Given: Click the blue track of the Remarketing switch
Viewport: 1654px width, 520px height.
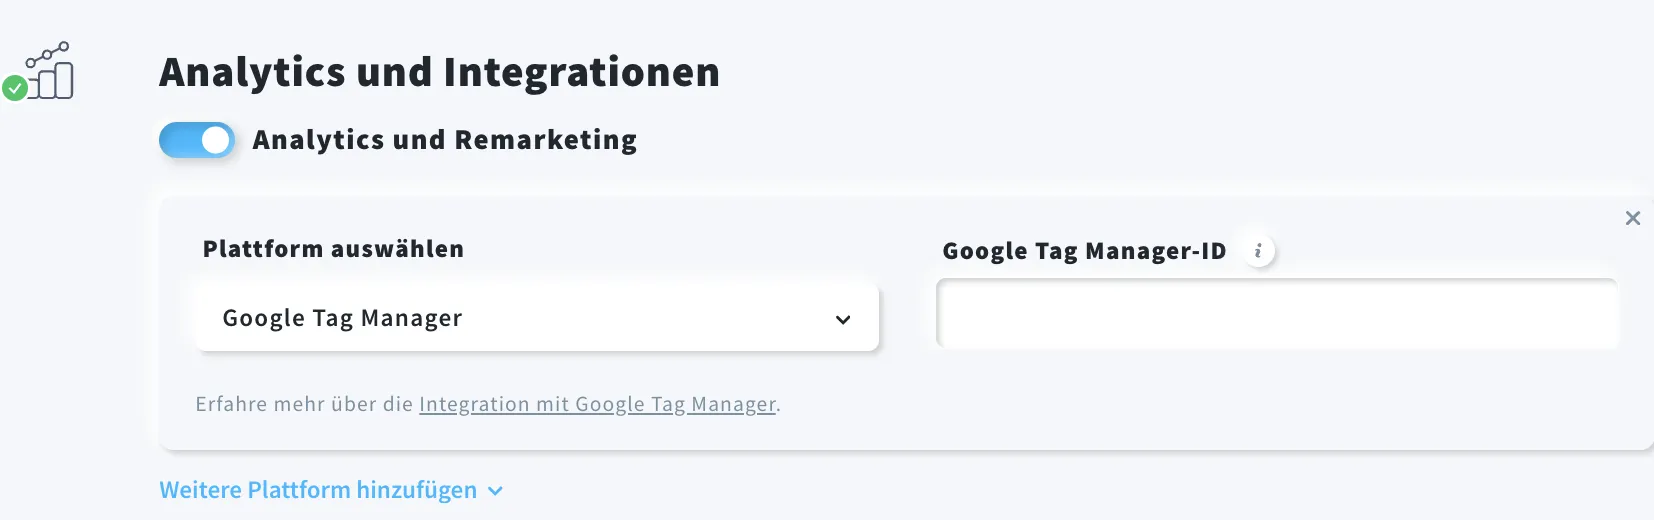Looking at the screenshot, I should [179, 140].
